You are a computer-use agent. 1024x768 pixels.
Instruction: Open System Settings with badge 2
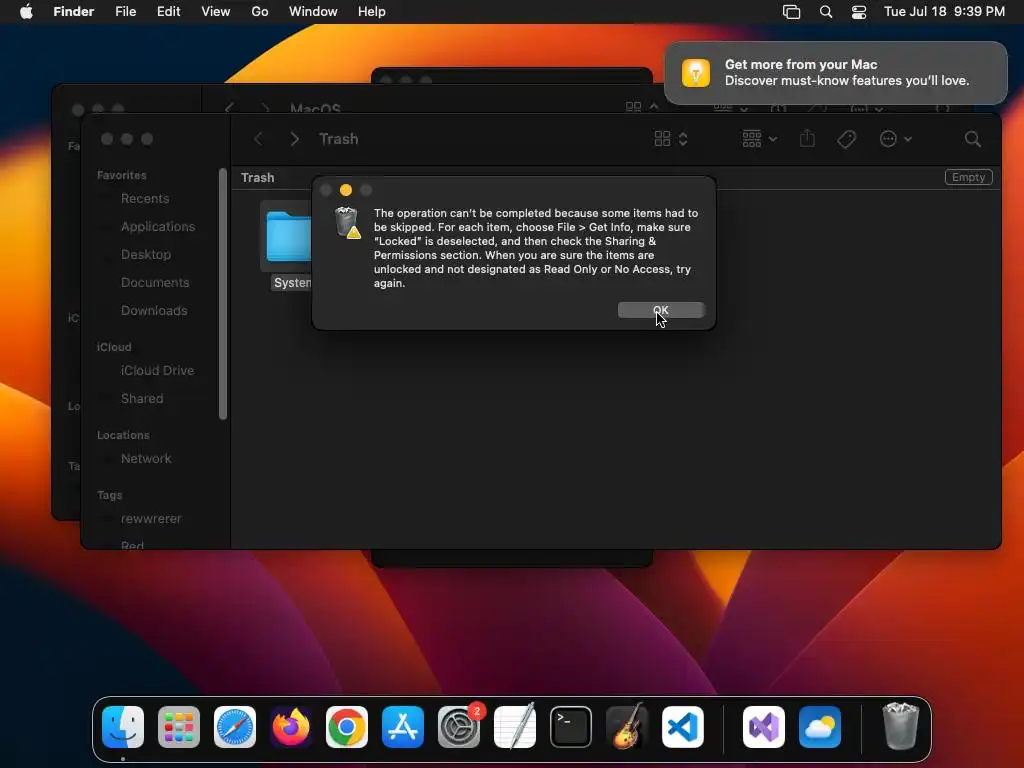point(459,726)
